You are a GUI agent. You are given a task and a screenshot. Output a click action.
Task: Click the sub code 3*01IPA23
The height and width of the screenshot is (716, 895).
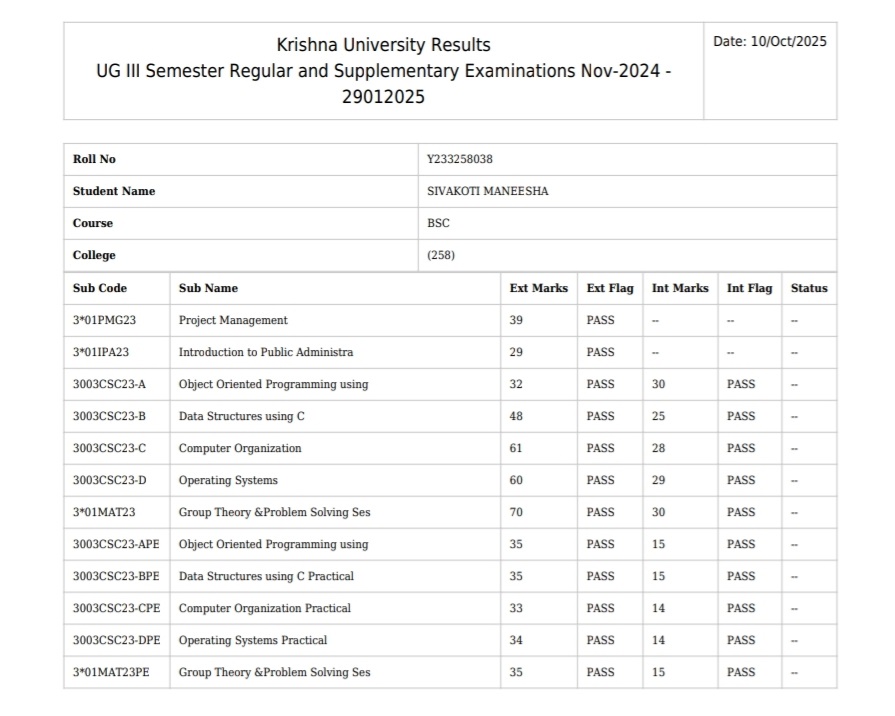101,352
